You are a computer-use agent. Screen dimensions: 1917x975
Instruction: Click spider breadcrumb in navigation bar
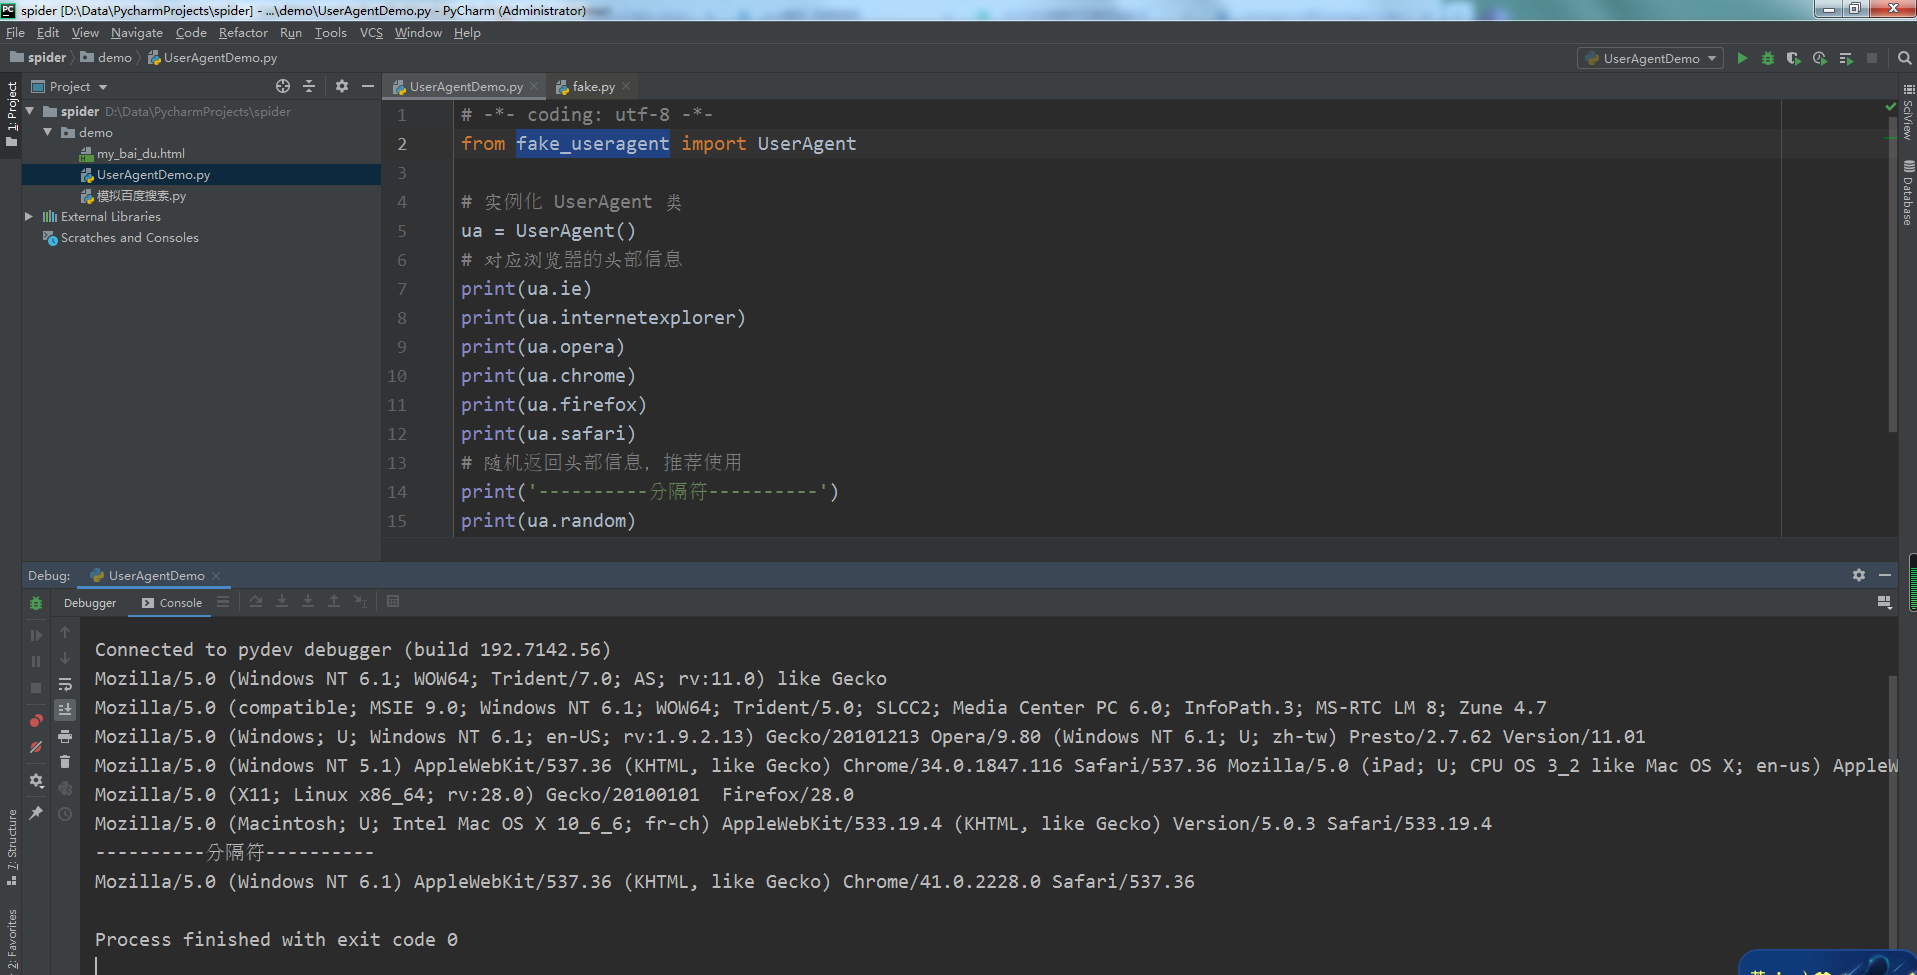pyautogui.click(x=38, y=58)
